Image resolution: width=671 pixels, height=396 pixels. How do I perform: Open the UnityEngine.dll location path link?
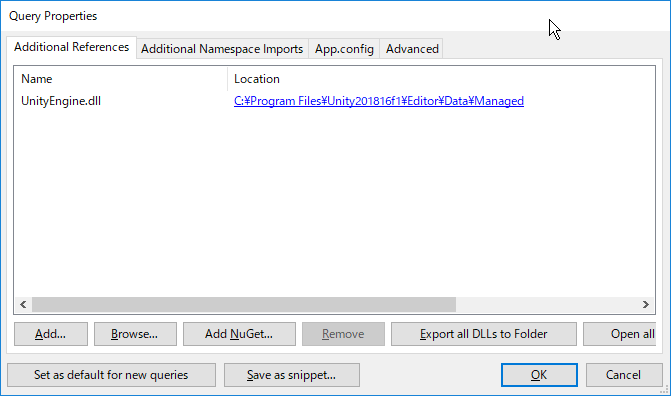[379, 101]
